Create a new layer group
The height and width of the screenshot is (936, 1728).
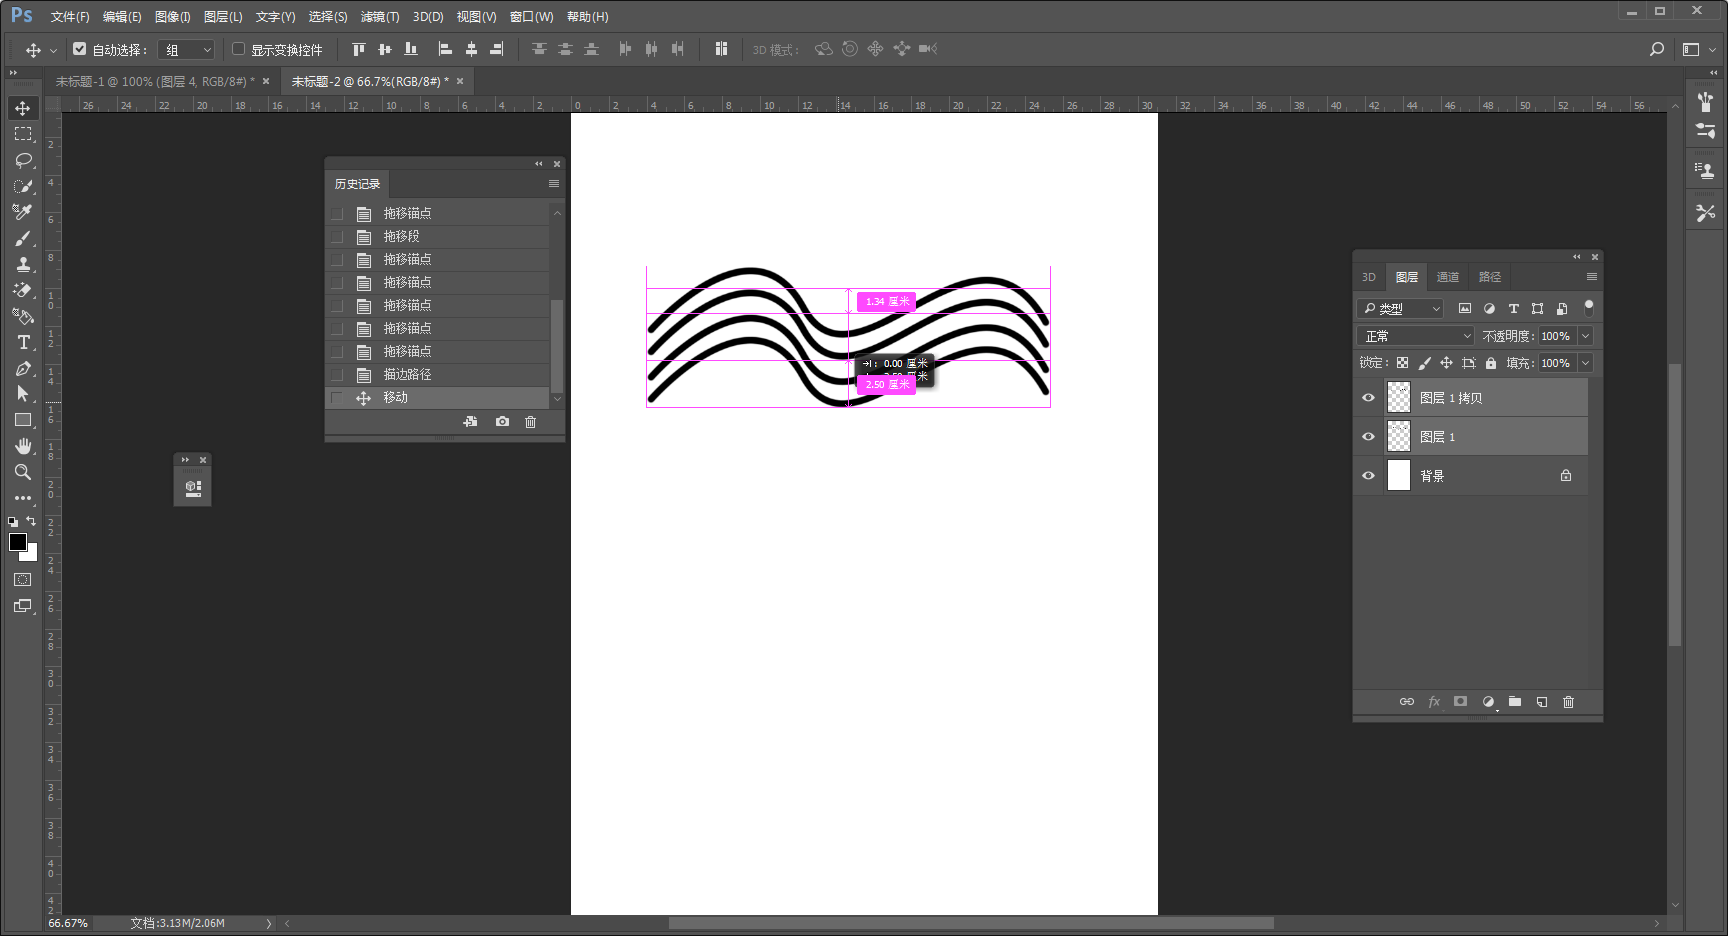pyautogui.click(x=1515, y=702)
